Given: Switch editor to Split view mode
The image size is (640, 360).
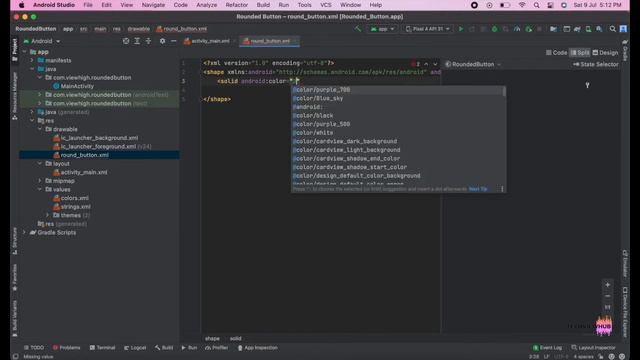Looking at the screenshot, I should tap(580, 53).
